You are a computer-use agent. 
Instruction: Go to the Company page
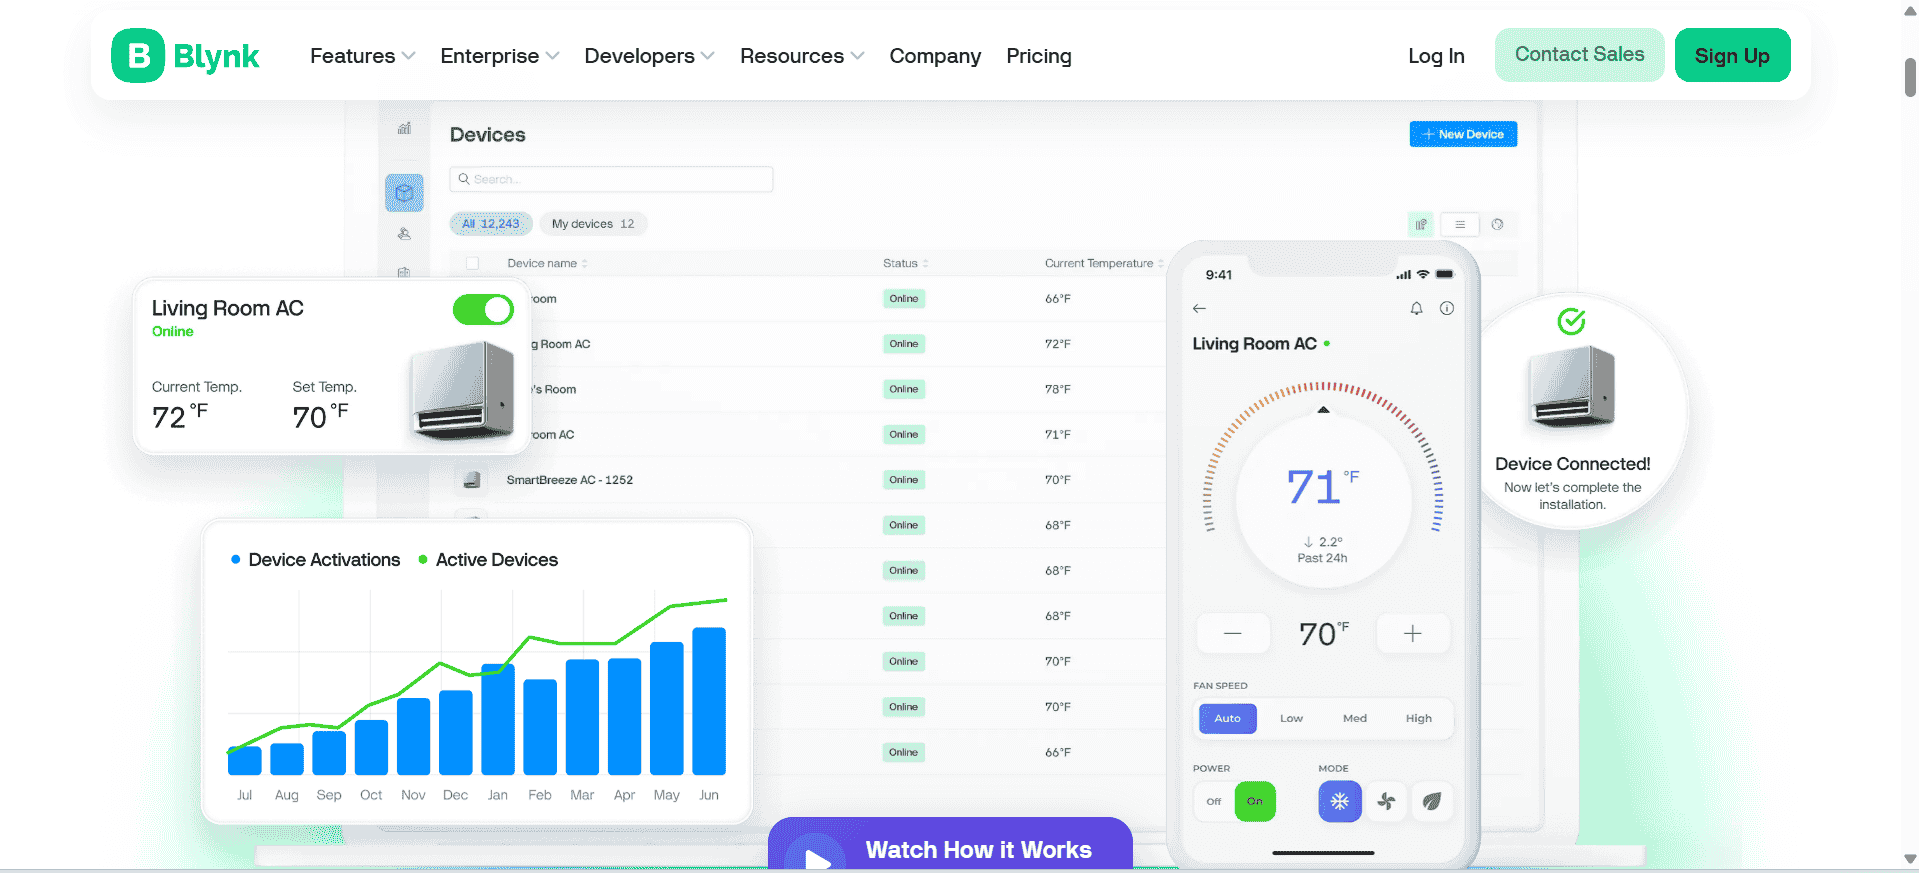pyautogui.click(x=935, y=56)
